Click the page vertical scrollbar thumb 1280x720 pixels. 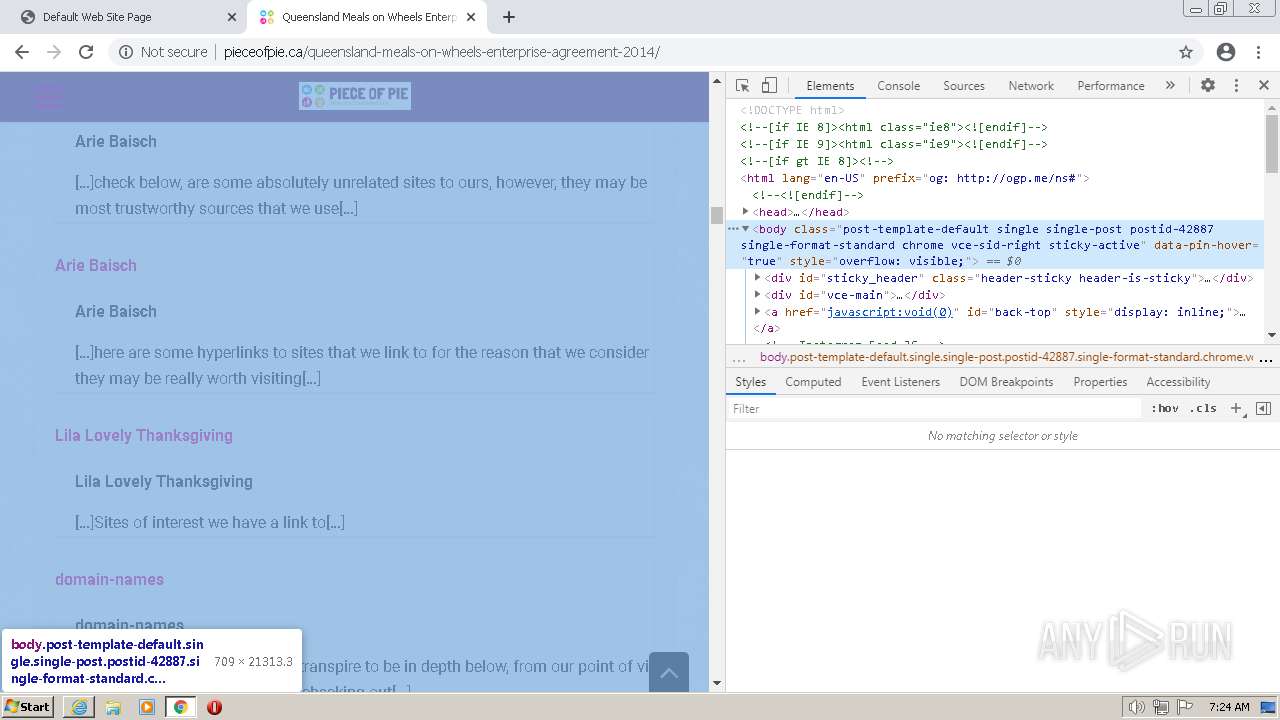tap(716, 215)
